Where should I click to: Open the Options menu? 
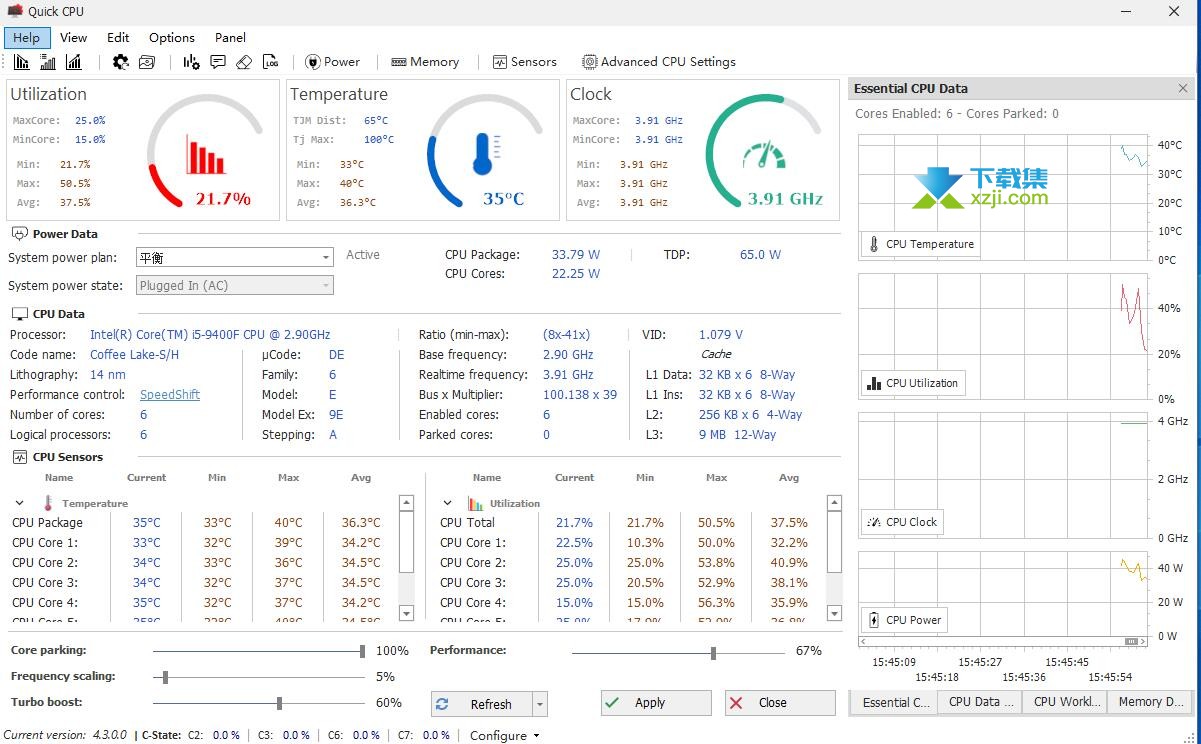coord(172,38)
